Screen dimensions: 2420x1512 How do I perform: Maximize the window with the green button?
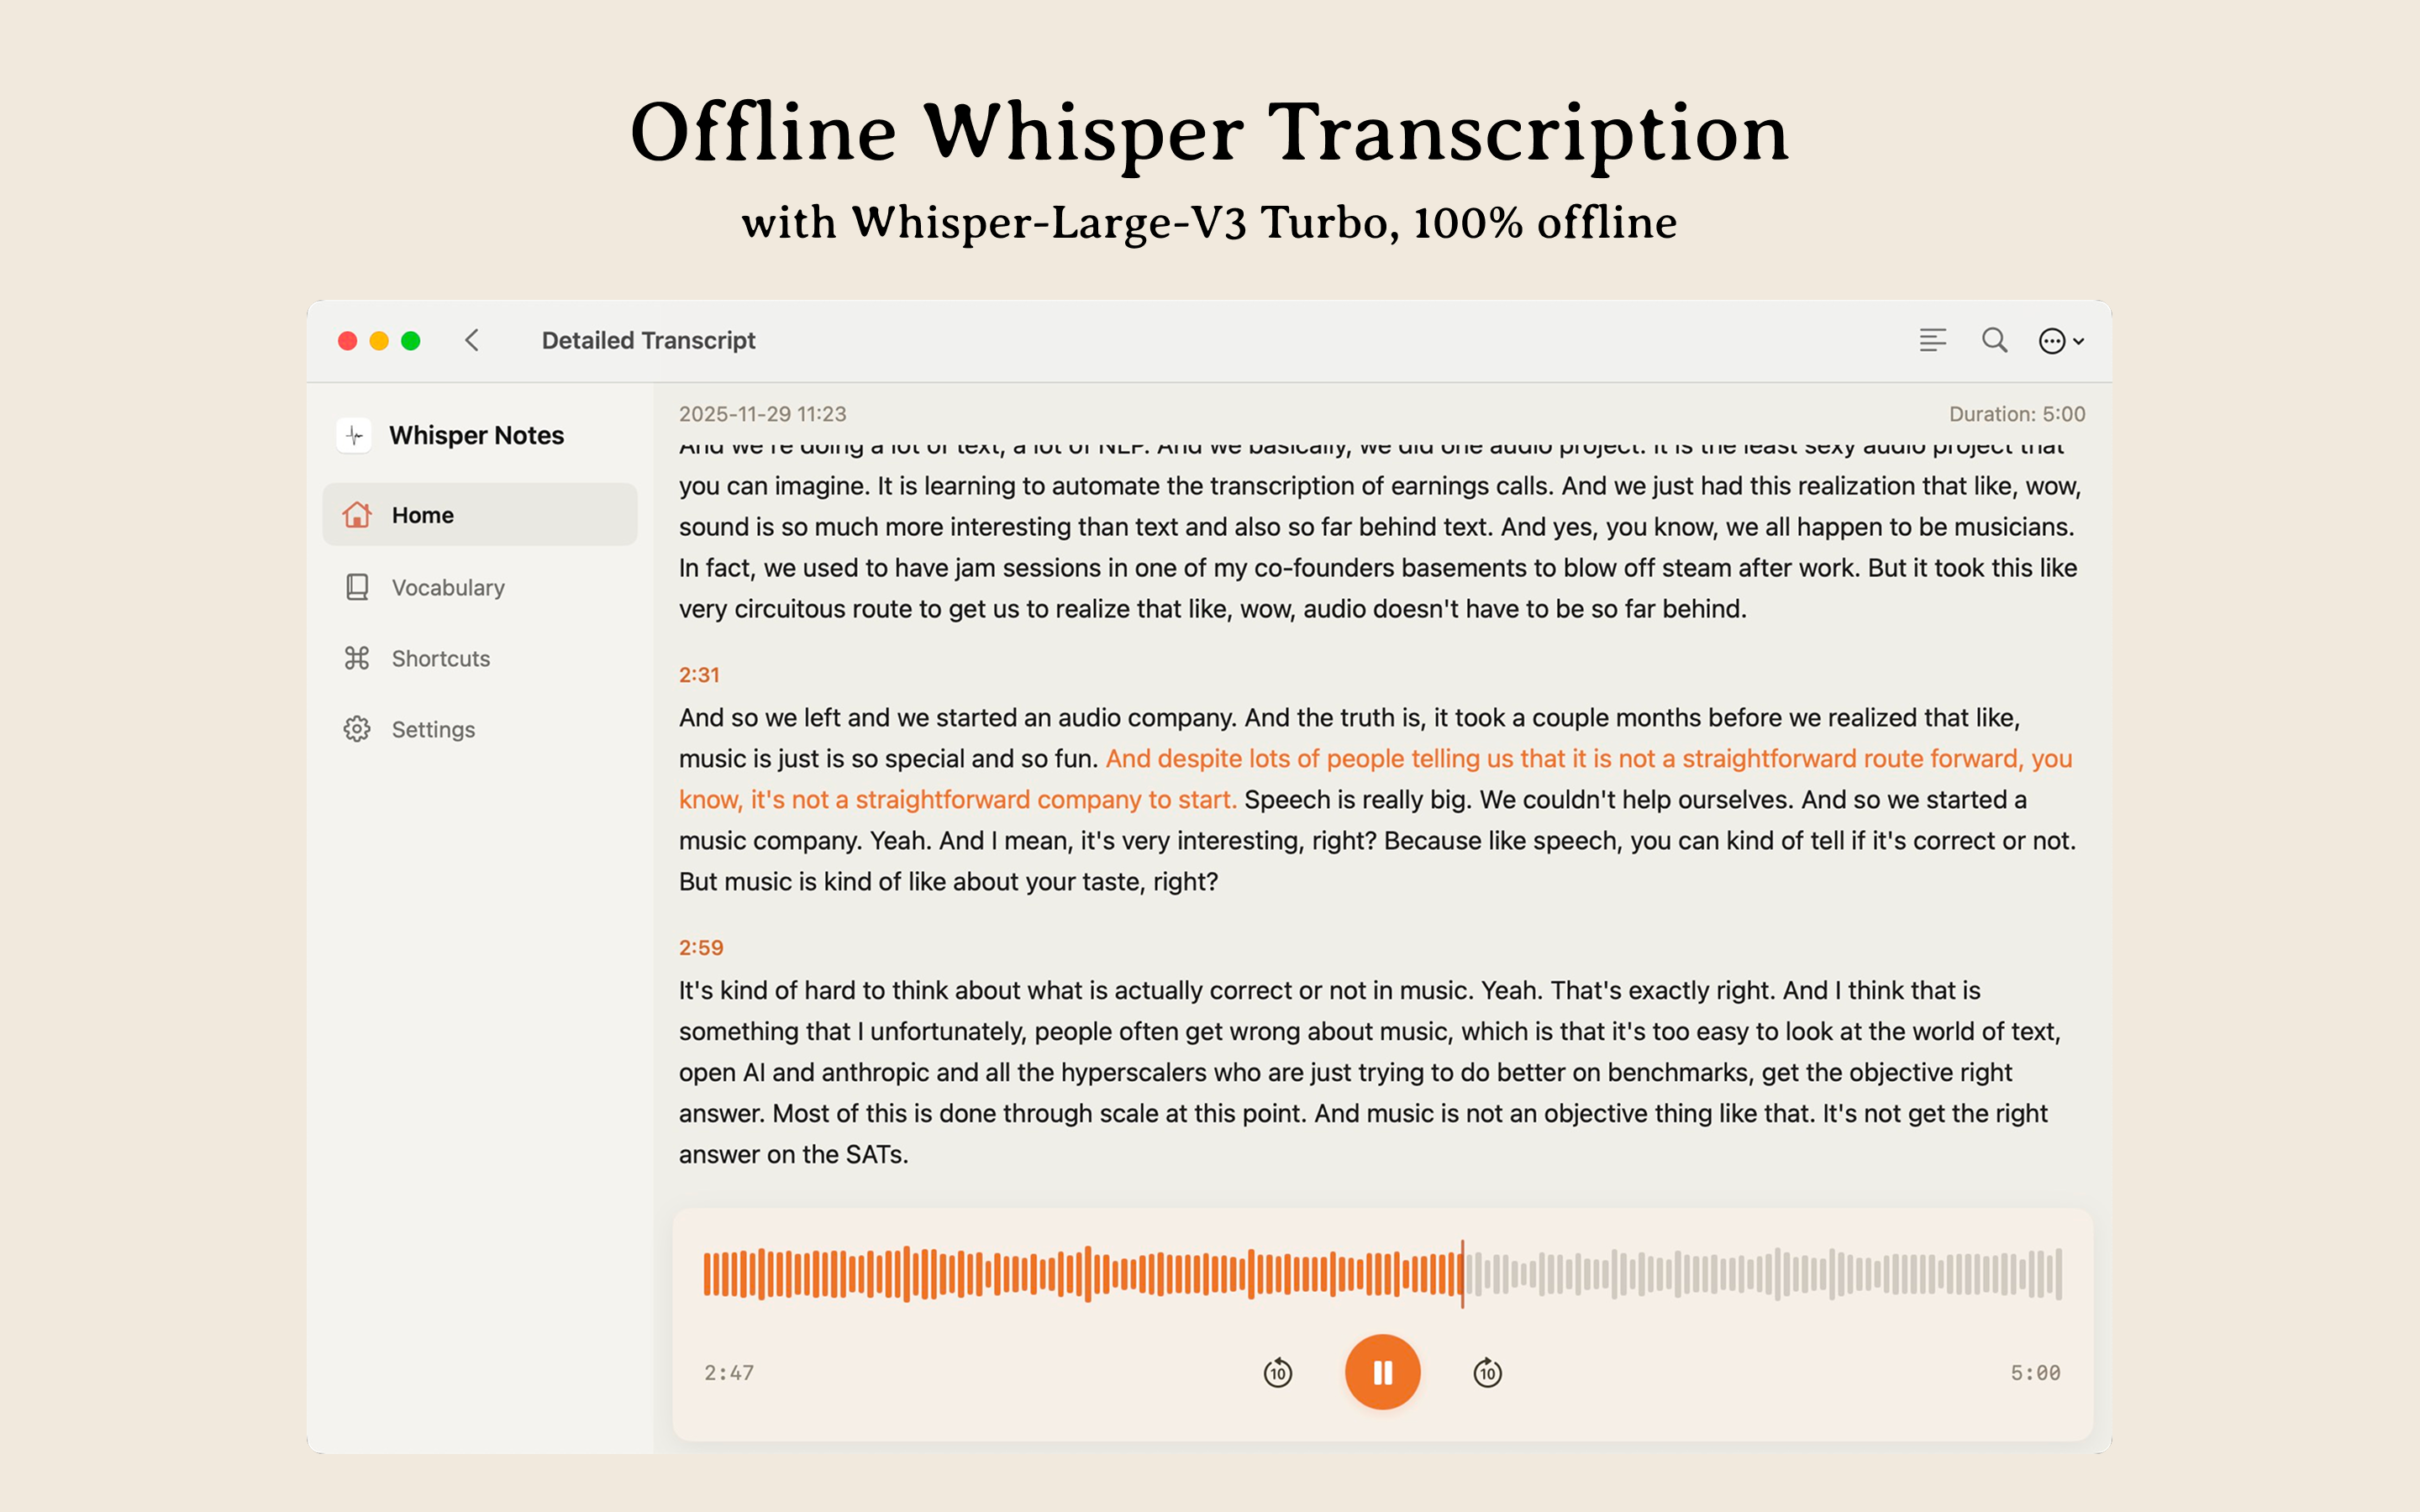pos(410,341)
